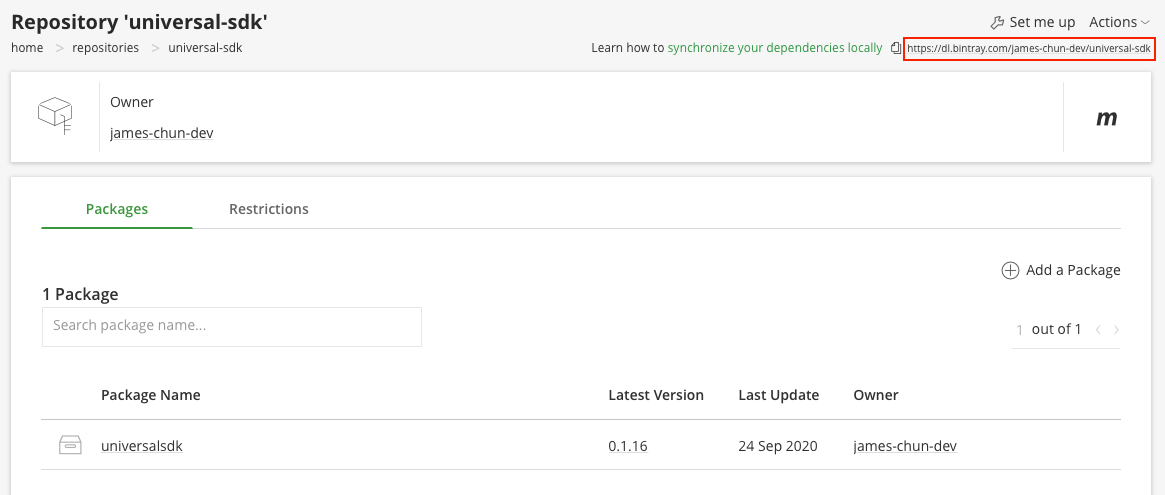Image resolution: width=1165 pixels, height=495 pixels.
Task: Switch to the Packages tab
Action: point(117,209)
